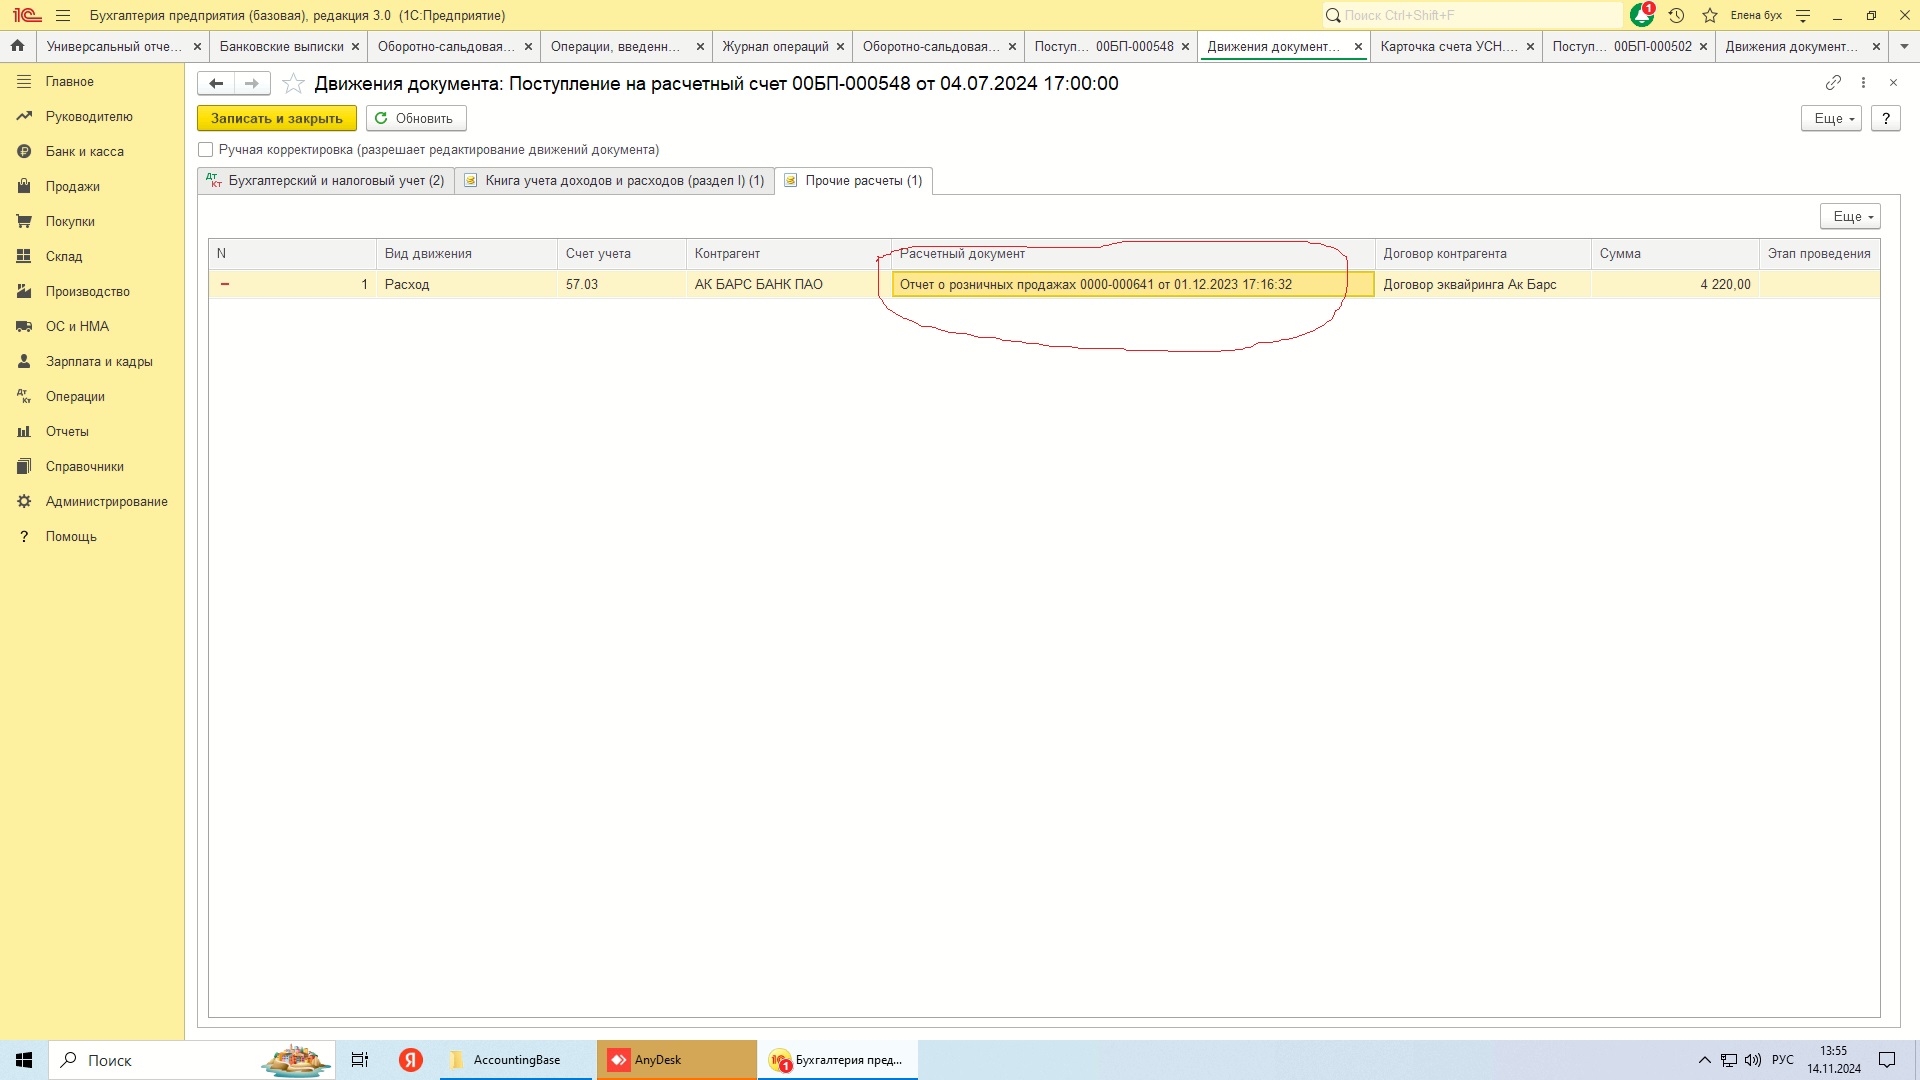
Task: Click the favorites star next to document title
Action: coord(293,84)
